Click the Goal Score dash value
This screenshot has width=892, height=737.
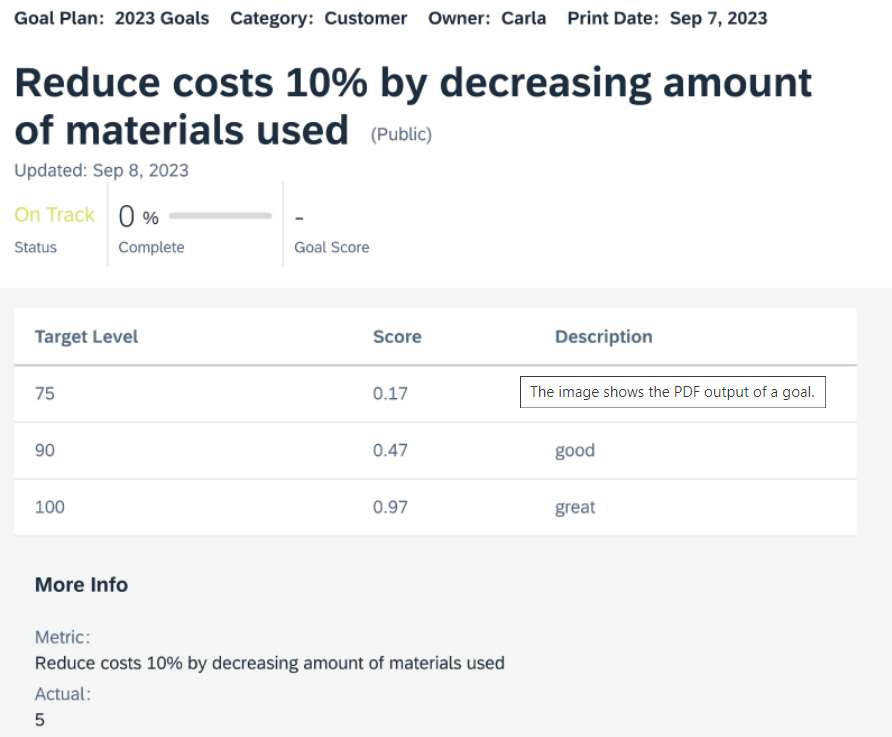tap(299, 218)
